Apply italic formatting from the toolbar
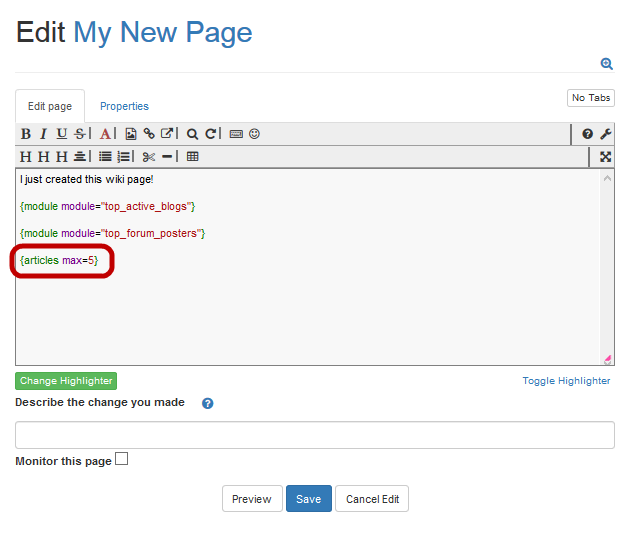 coord(43,134)
